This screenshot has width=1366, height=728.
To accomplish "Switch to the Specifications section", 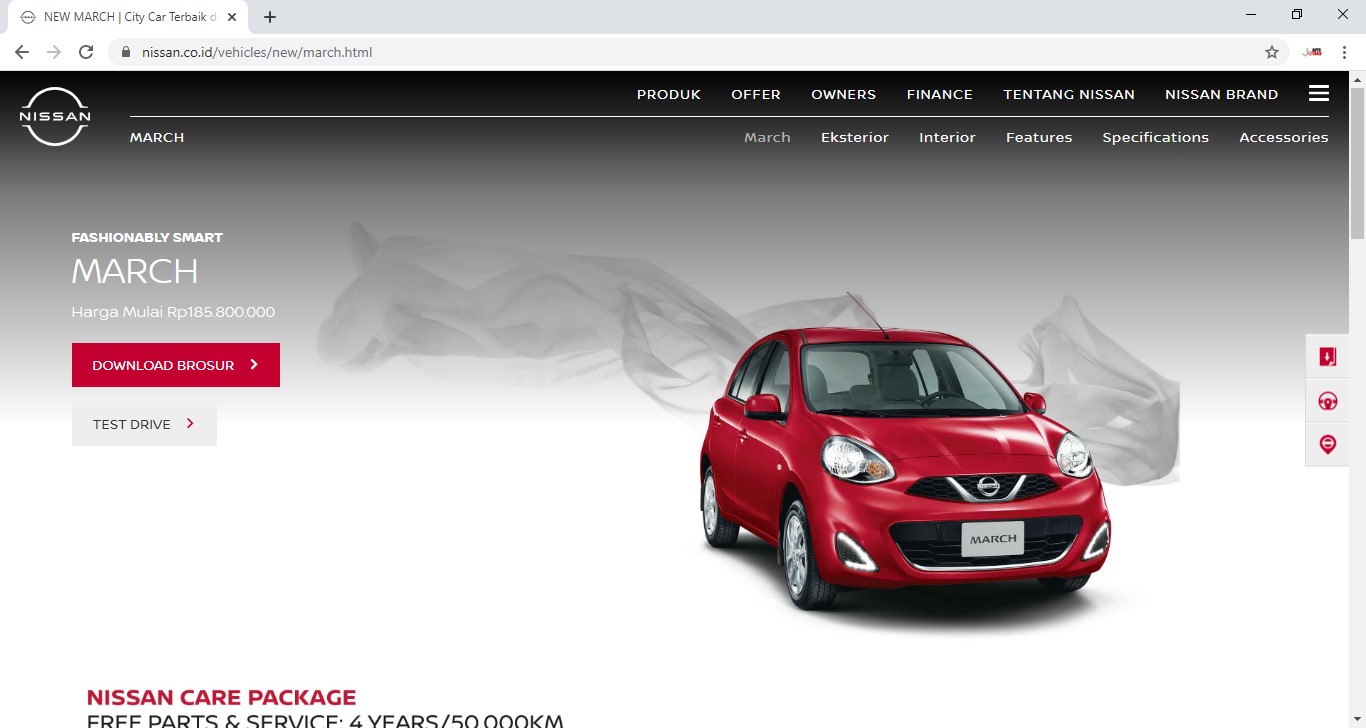I will 1155,137.
